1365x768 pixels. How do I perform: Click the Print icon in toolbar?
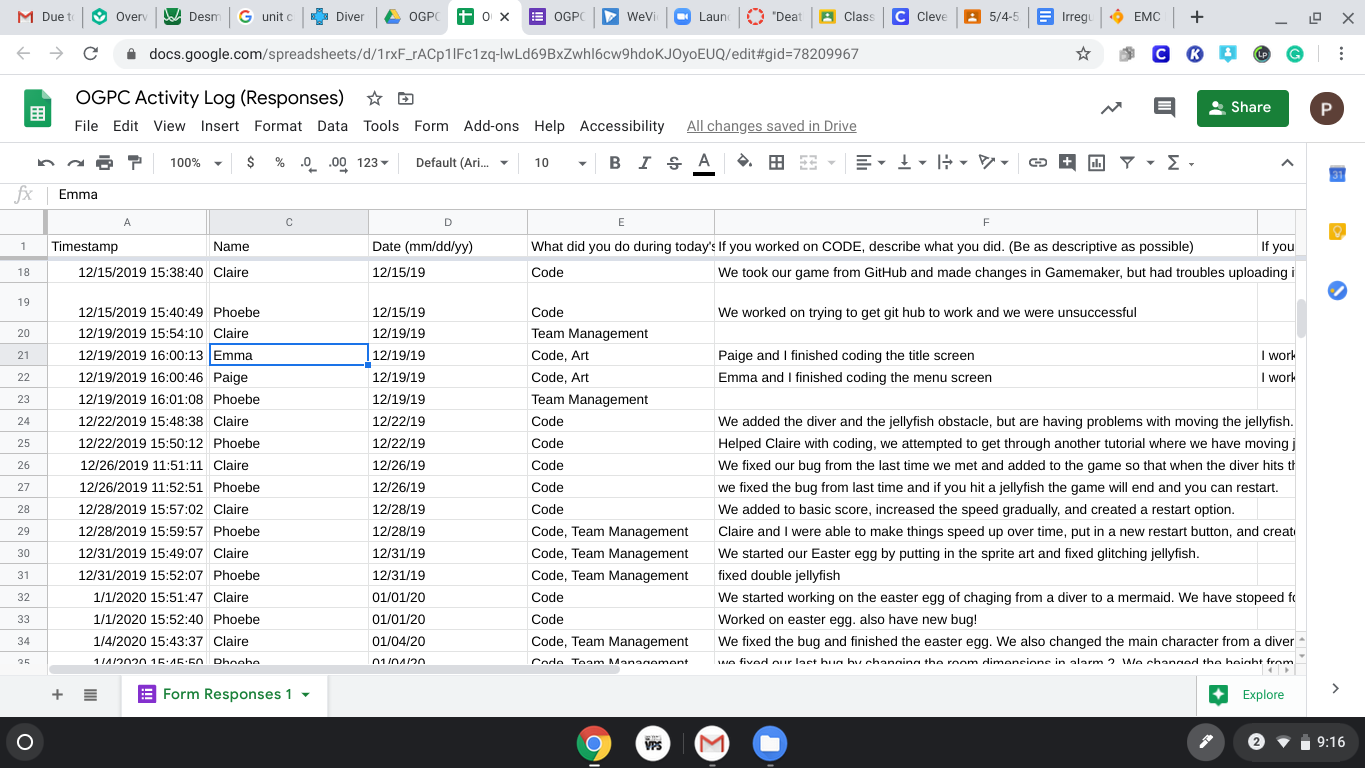click(104, 163)
